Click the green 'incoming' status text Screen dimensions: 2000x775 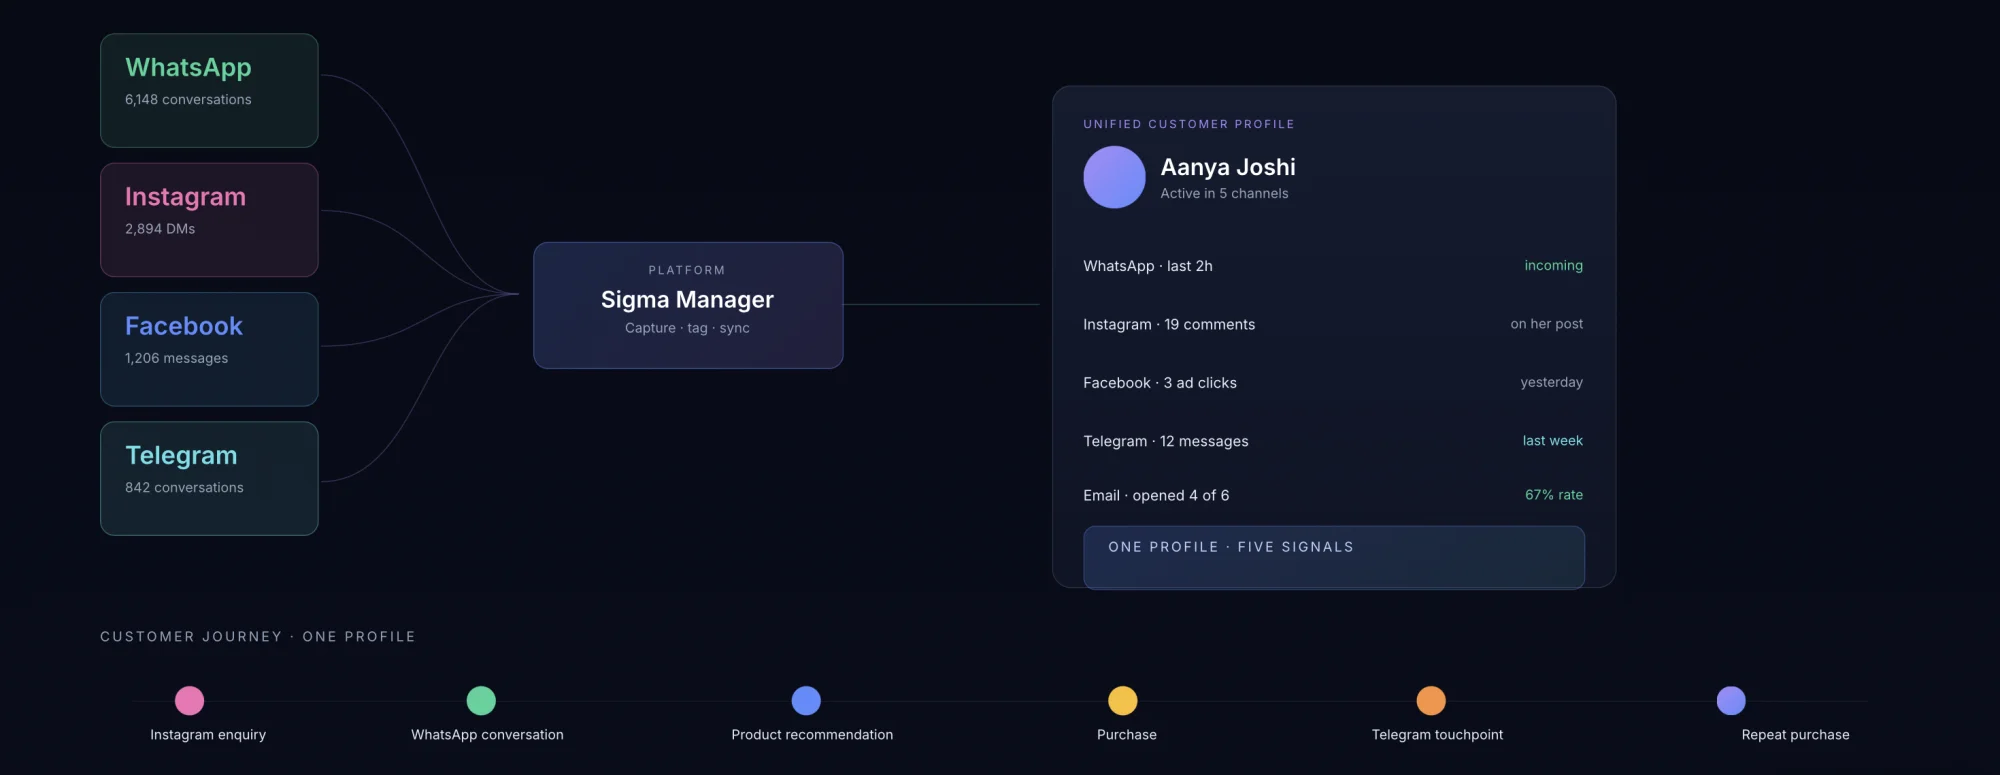click(x=1553, y=265)
